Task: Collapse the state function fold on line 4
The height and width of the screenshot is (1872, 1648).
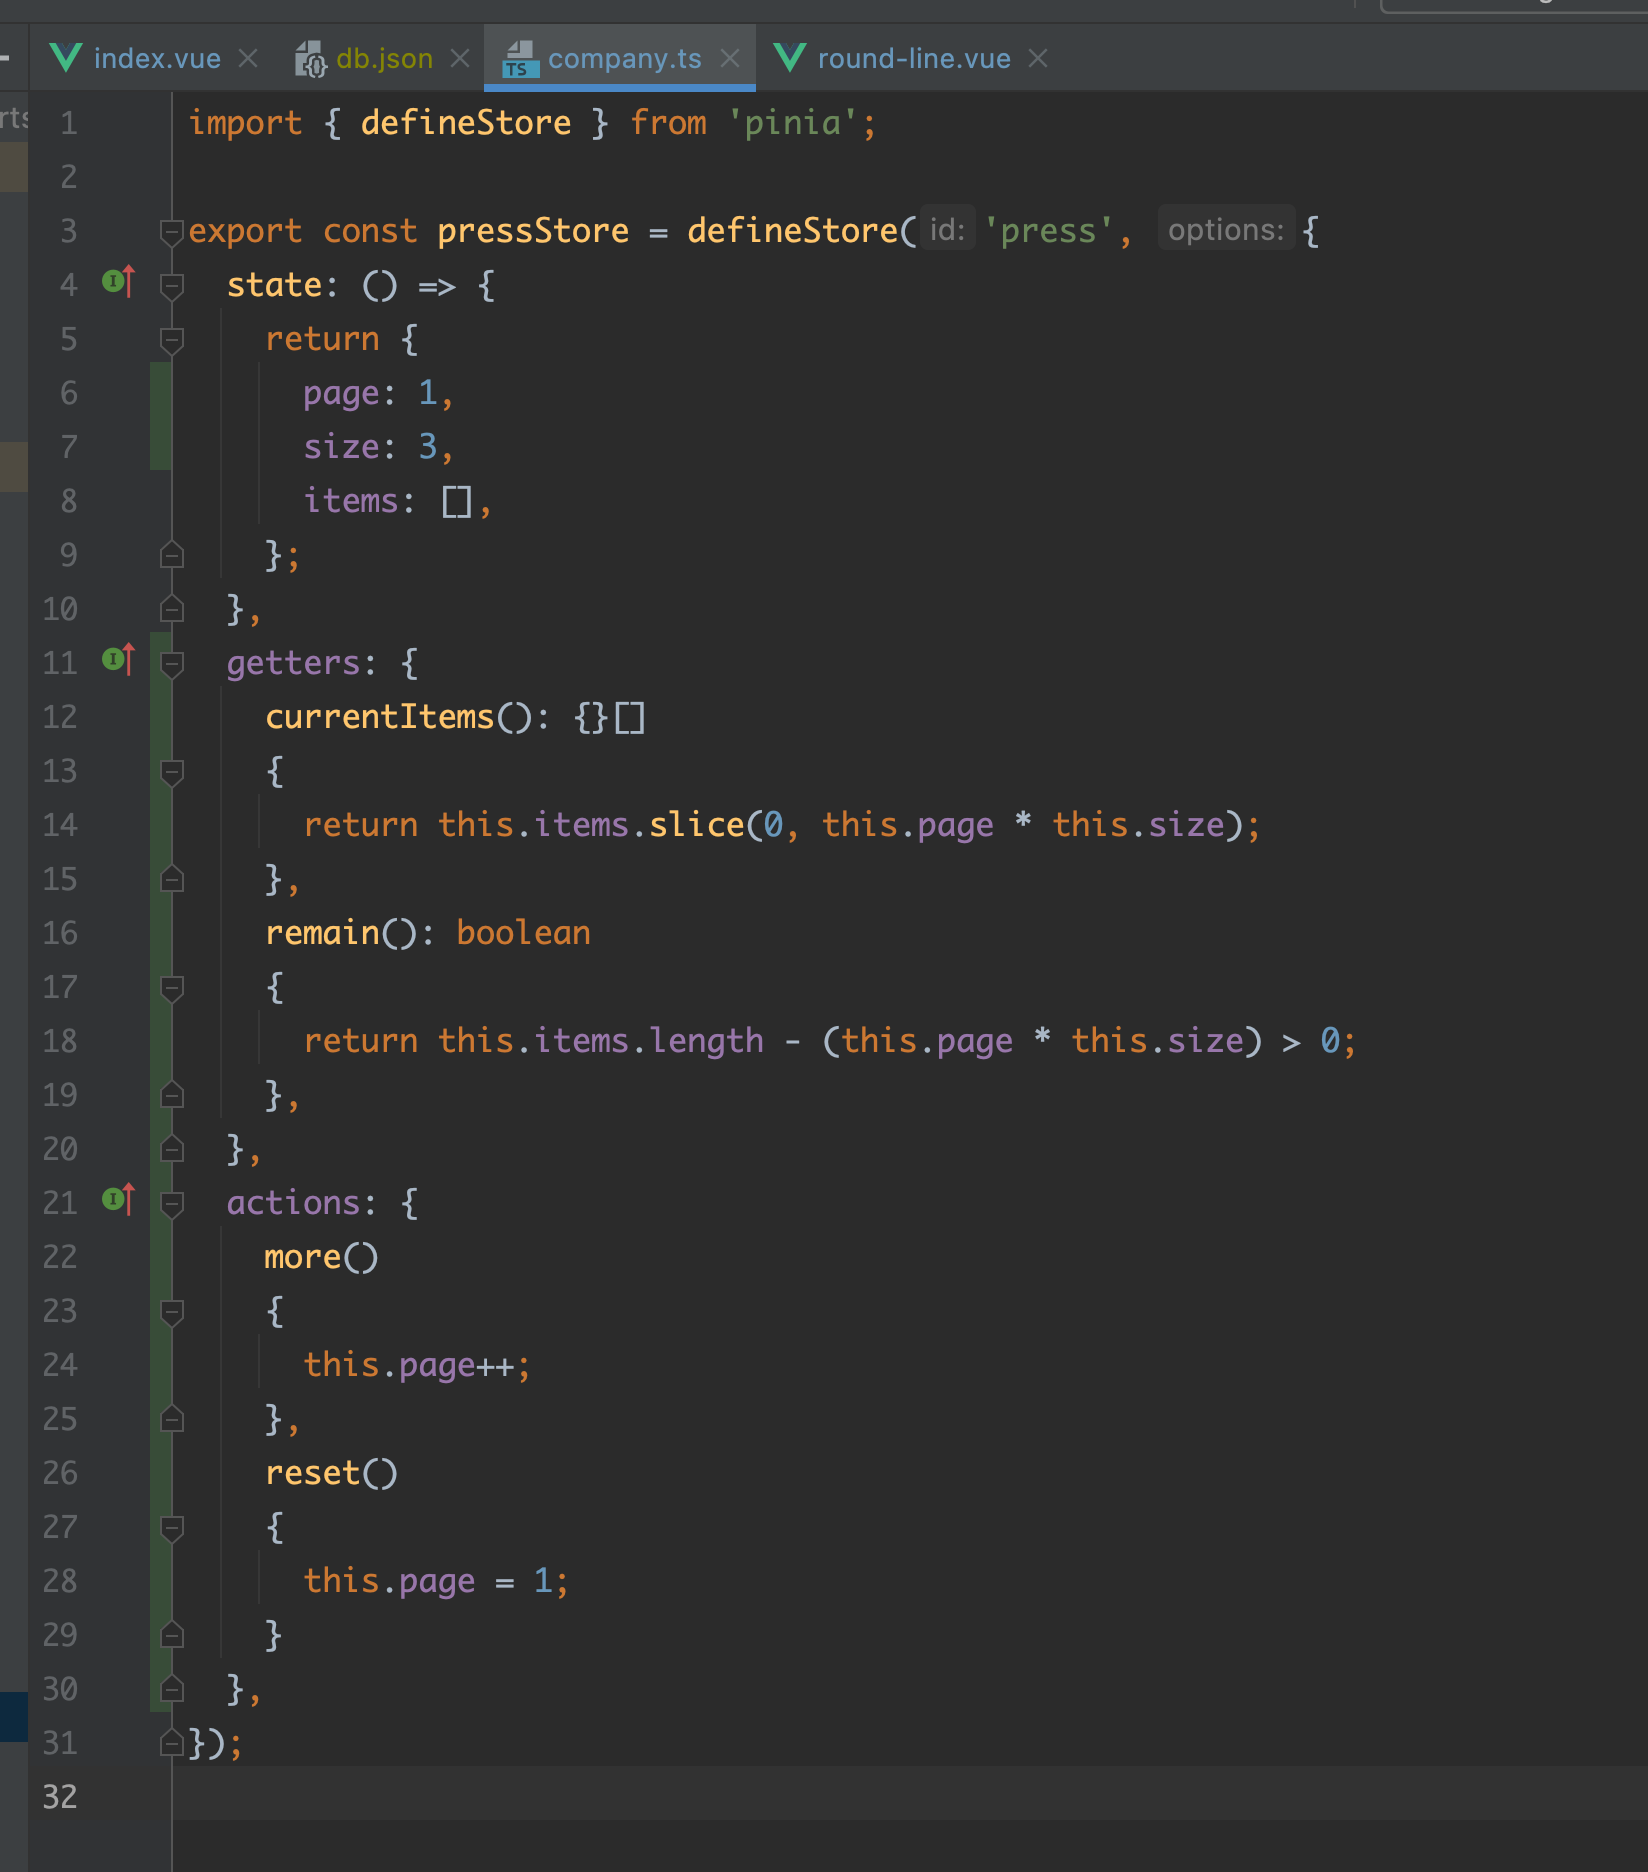Action: tap(172, 286)
